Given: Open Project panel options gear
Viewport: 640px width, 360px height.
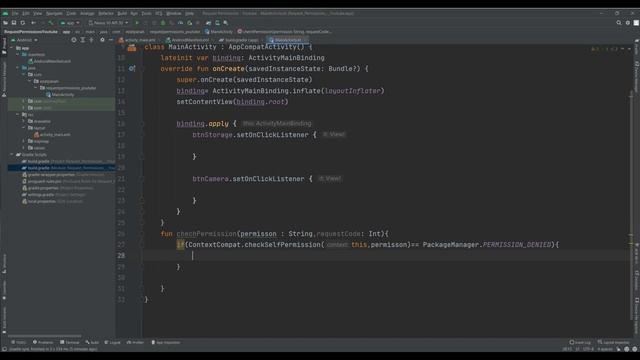Looking at the screenshot, I should [102, 40].
